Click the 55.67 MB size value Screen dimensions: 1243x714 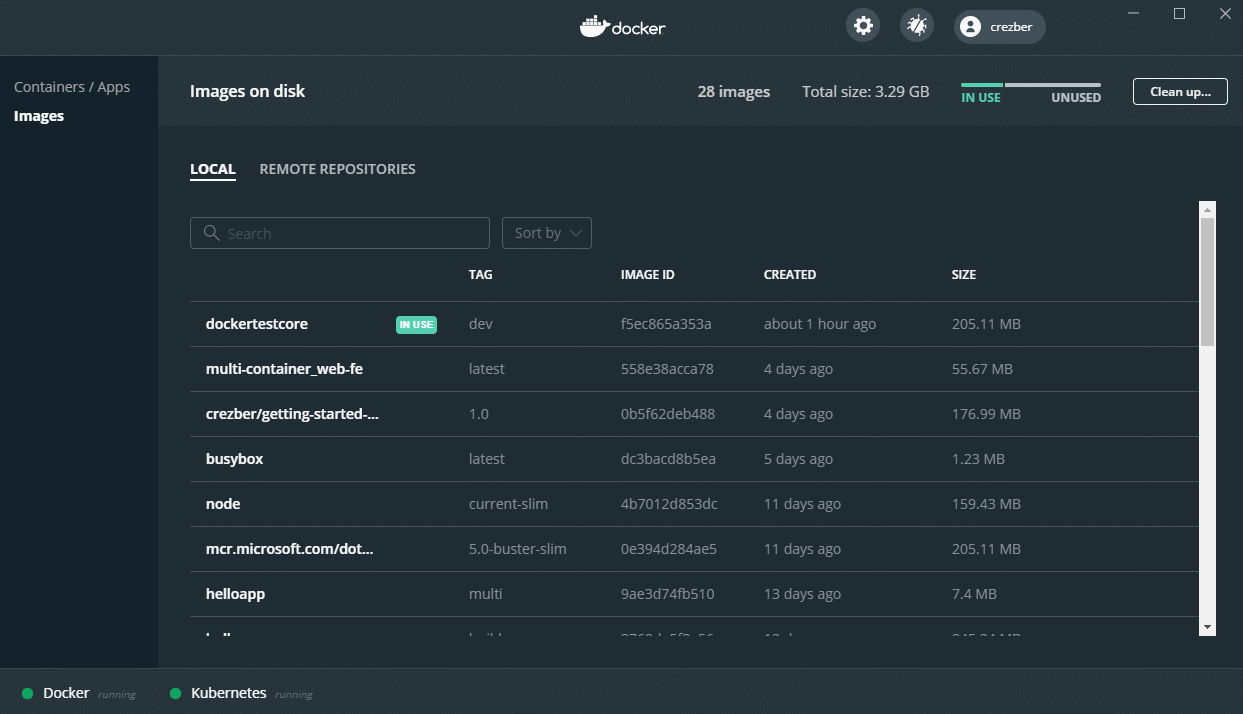982,369
